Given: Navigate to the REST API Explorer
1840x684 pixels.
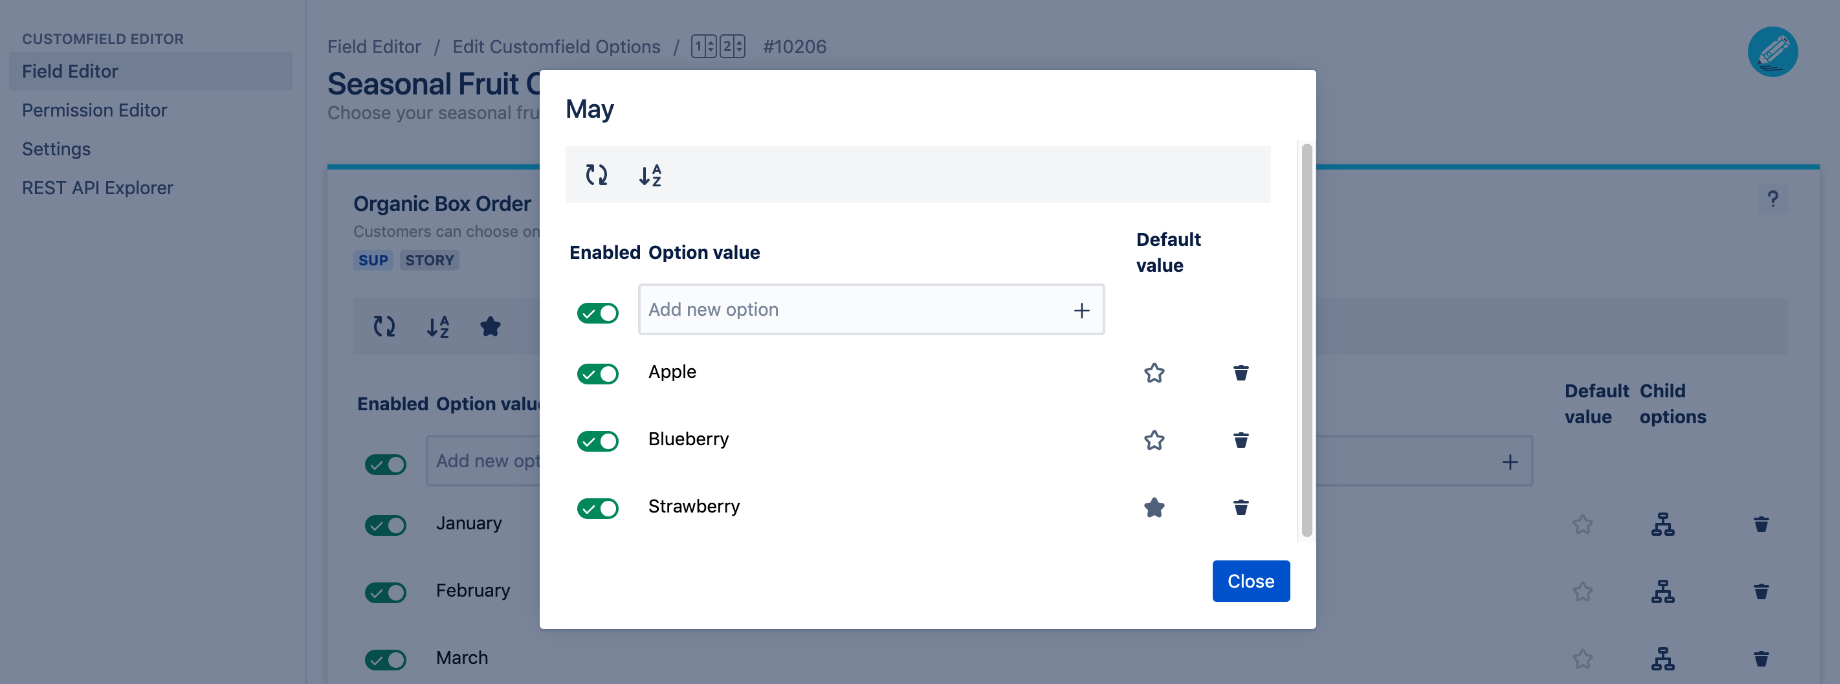Looking at the screenshot, I should (x=97, y=187).
